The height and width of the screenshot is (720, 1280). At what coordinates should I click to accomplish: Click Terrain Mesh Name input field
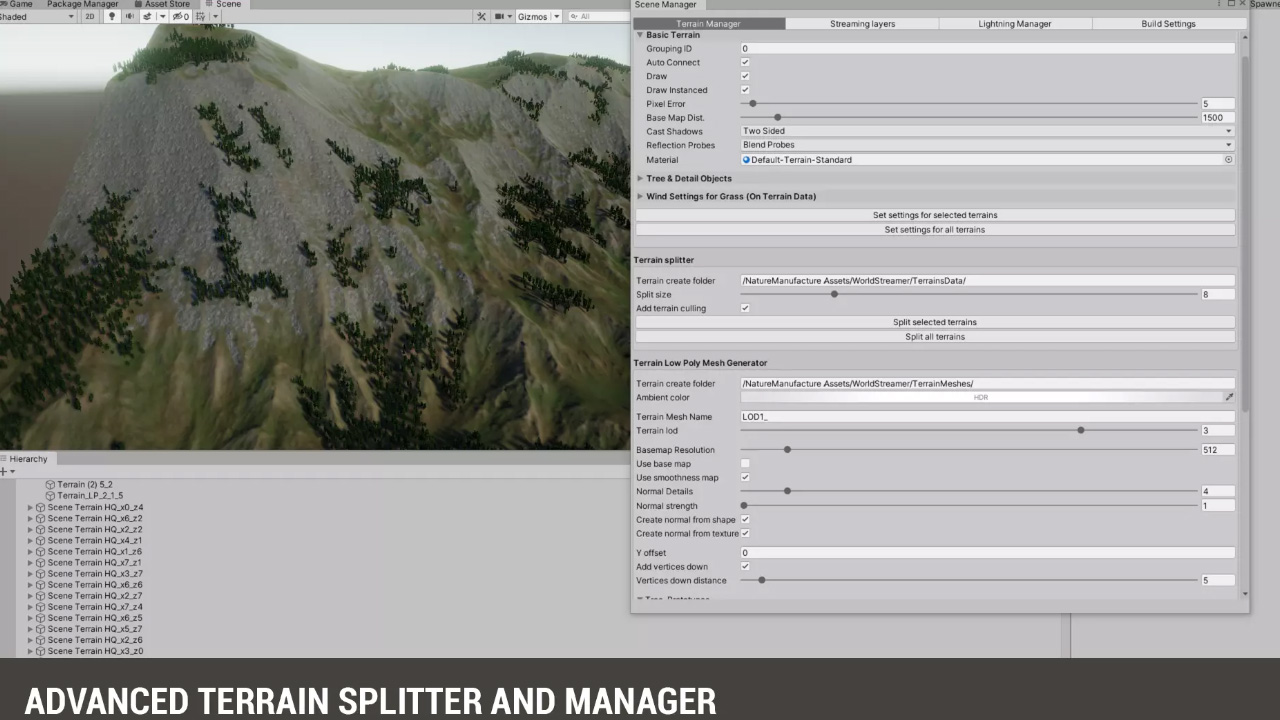click(x=987, y=416)
